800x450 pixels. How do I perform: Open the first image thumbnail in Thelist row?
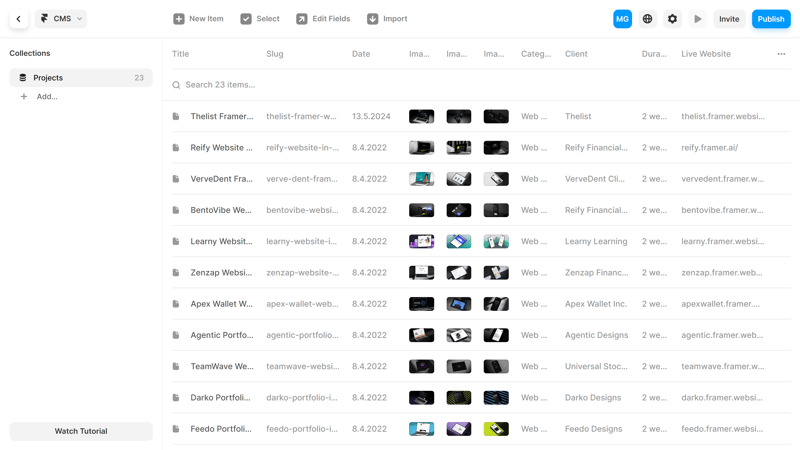(x=421, y=116)
